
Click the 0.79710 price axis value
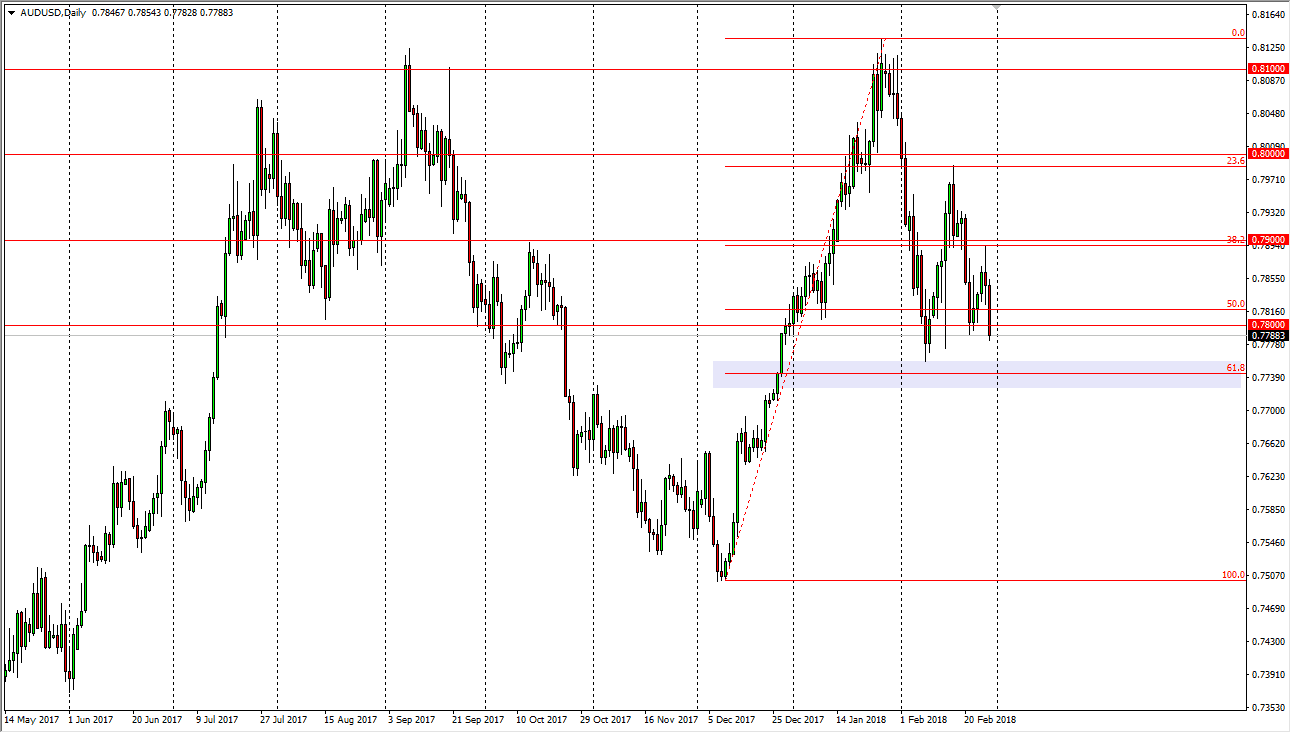coord(1268,180)
